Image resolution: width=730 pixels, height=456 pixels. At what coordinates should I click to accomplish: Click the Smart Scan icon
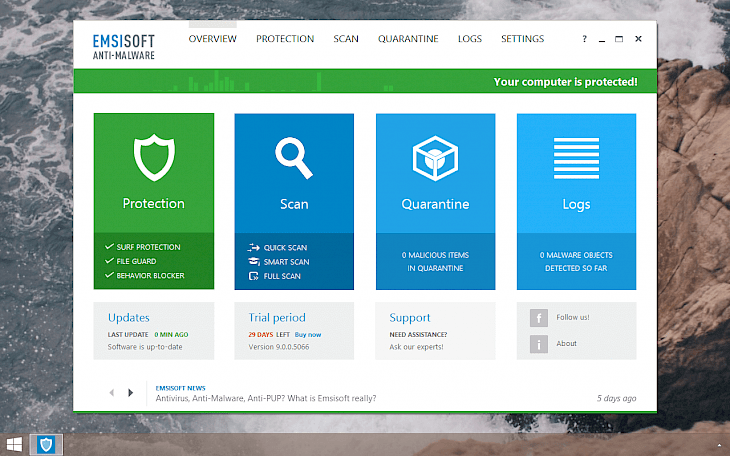(254, 262)
